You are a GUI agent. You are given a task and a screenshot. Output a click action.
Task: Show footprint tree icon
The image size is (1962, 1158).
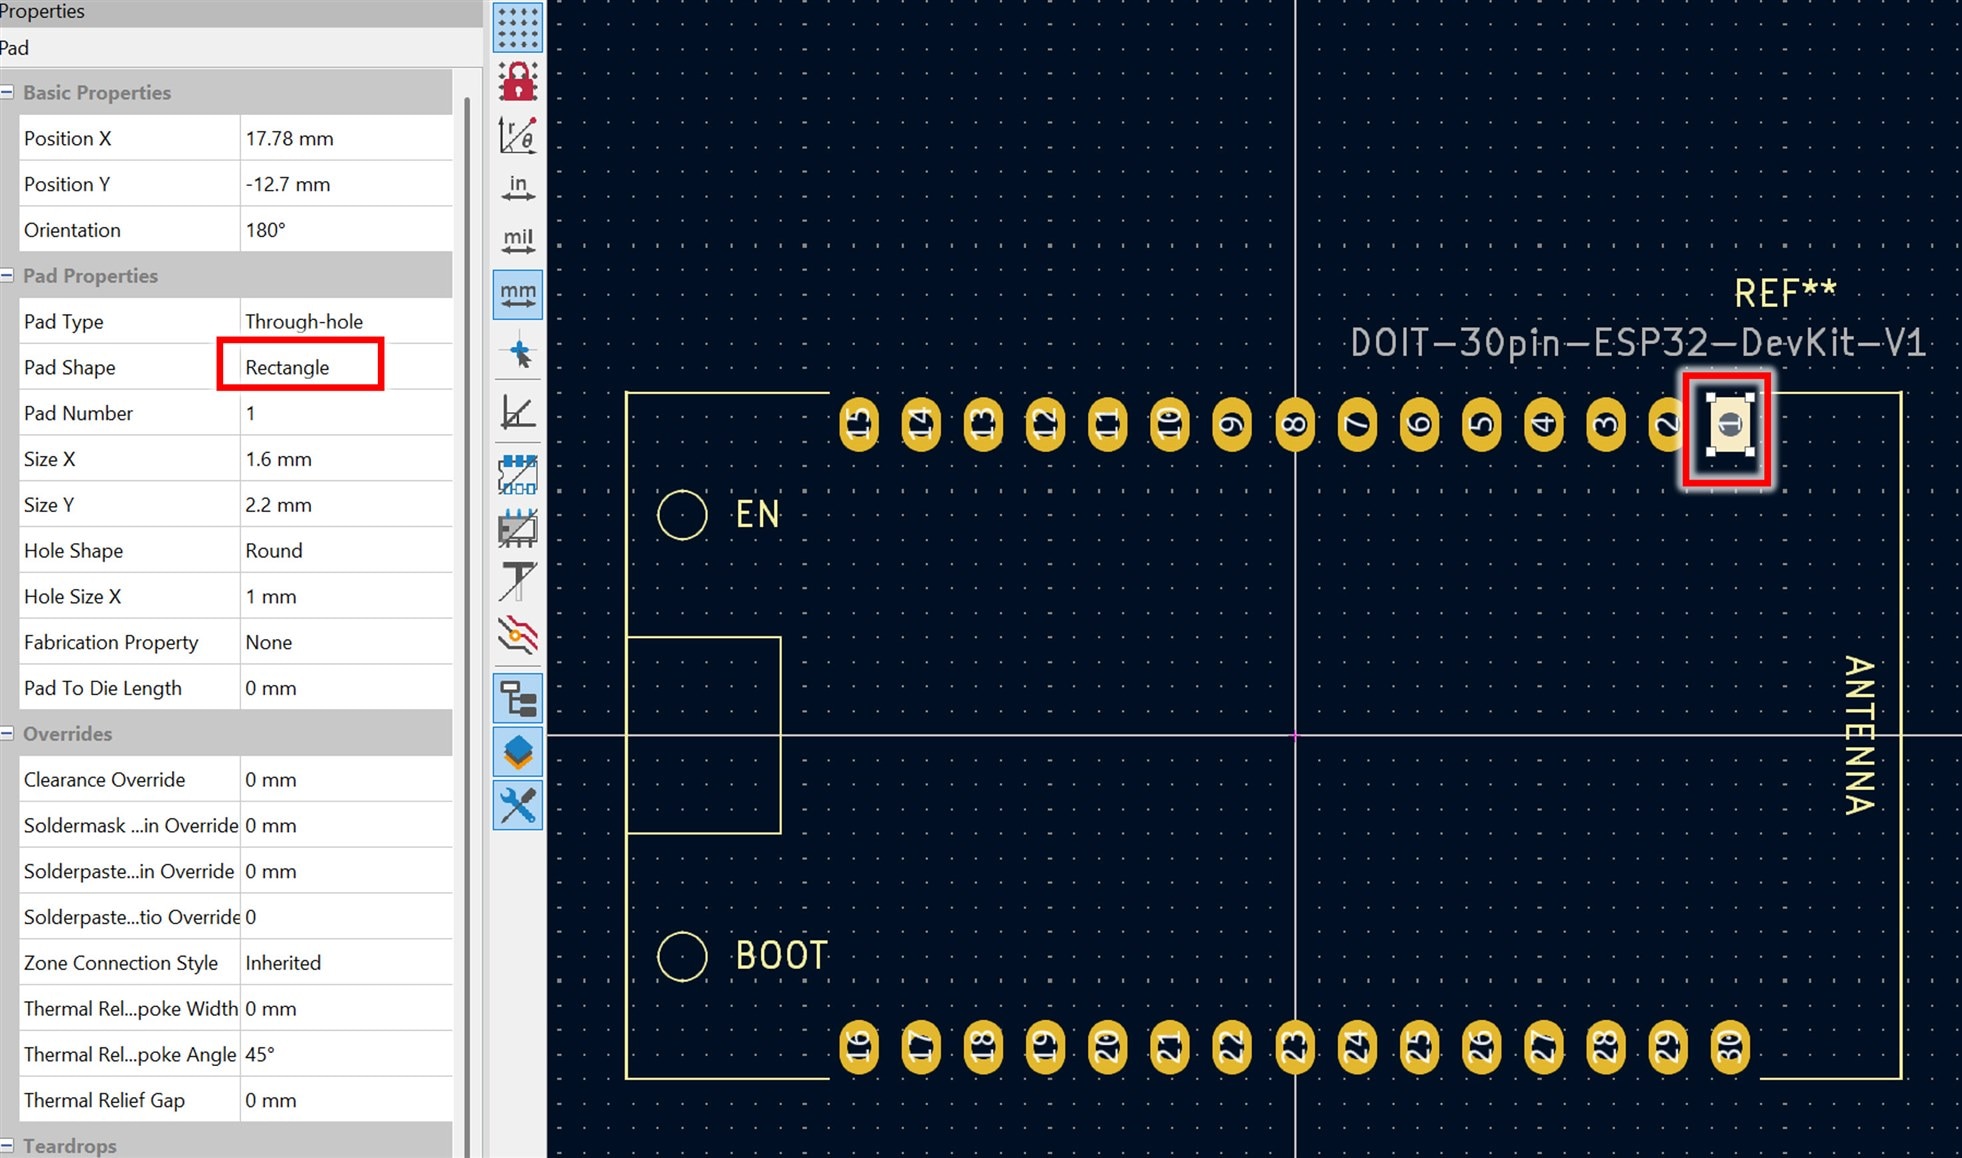click(x=517, y=699)
